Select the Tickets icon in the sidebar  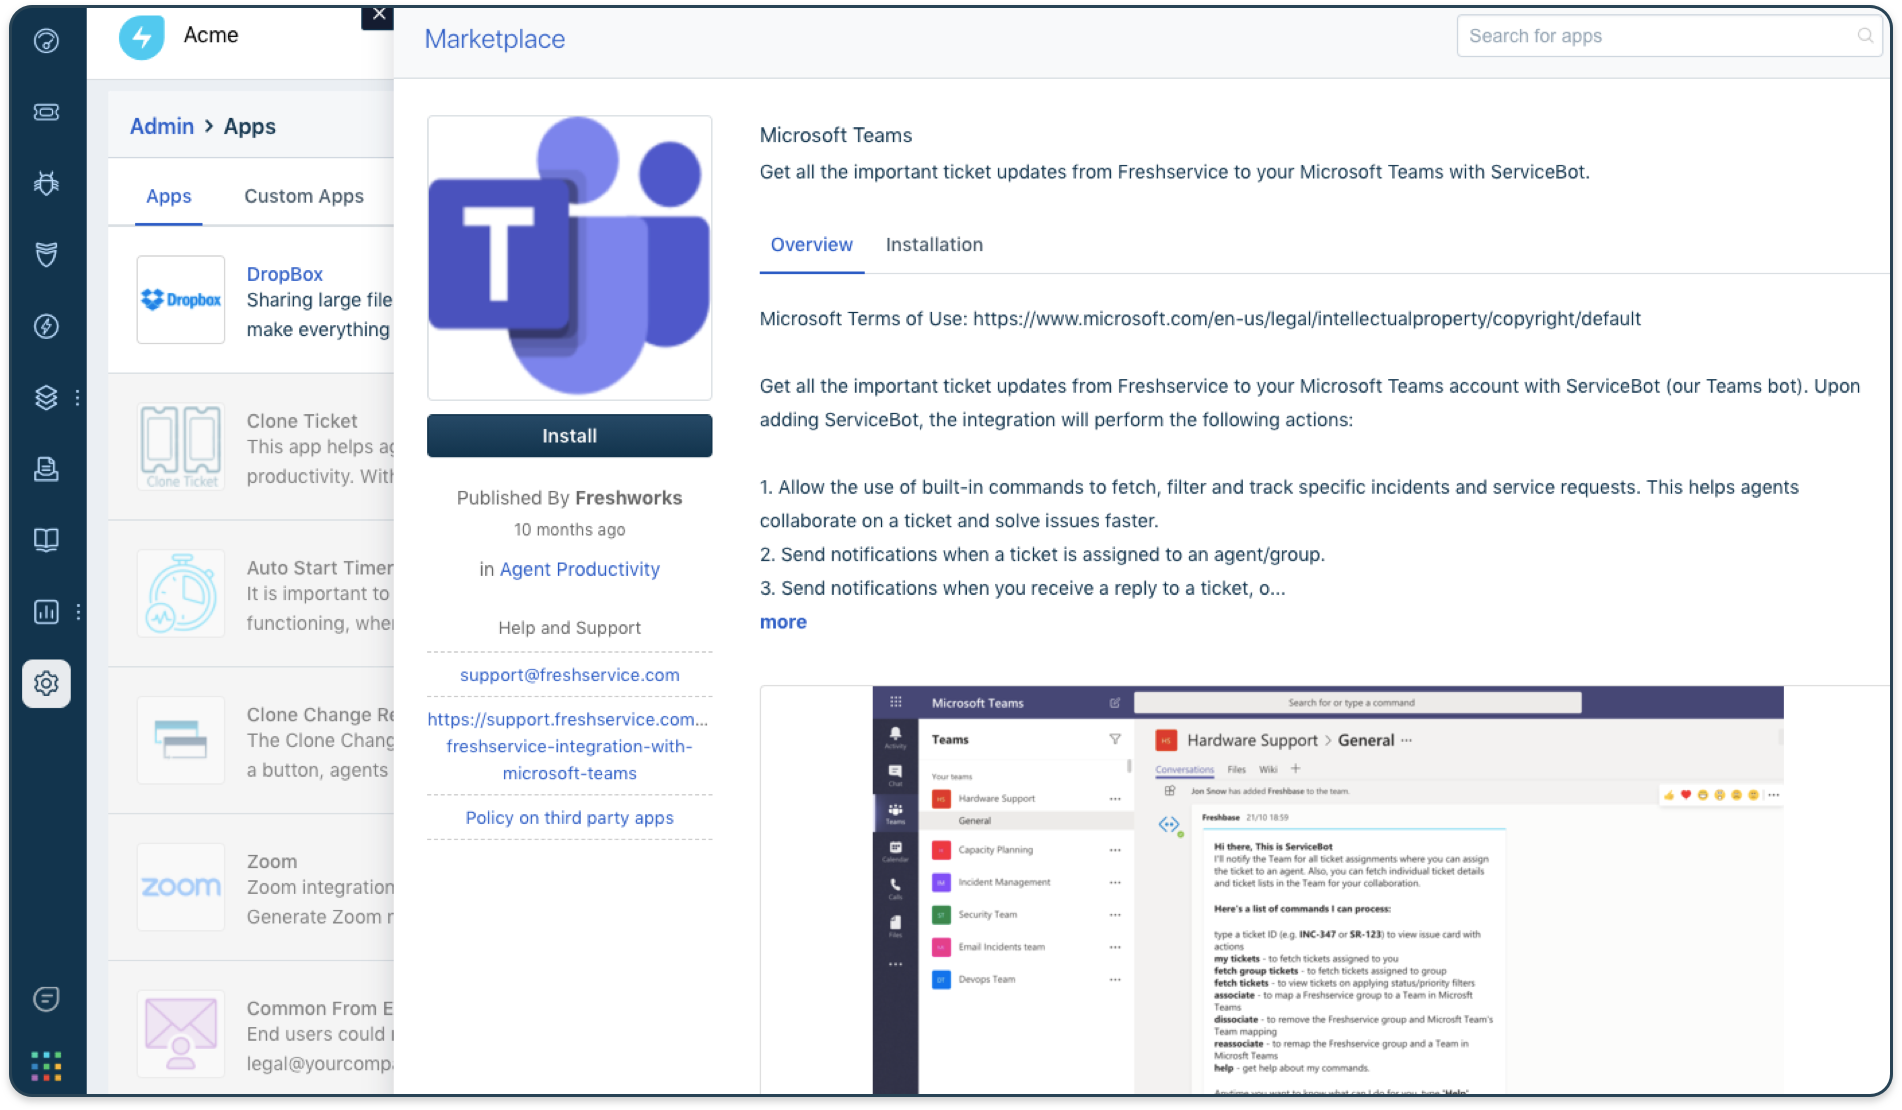(x=46, y=112)
